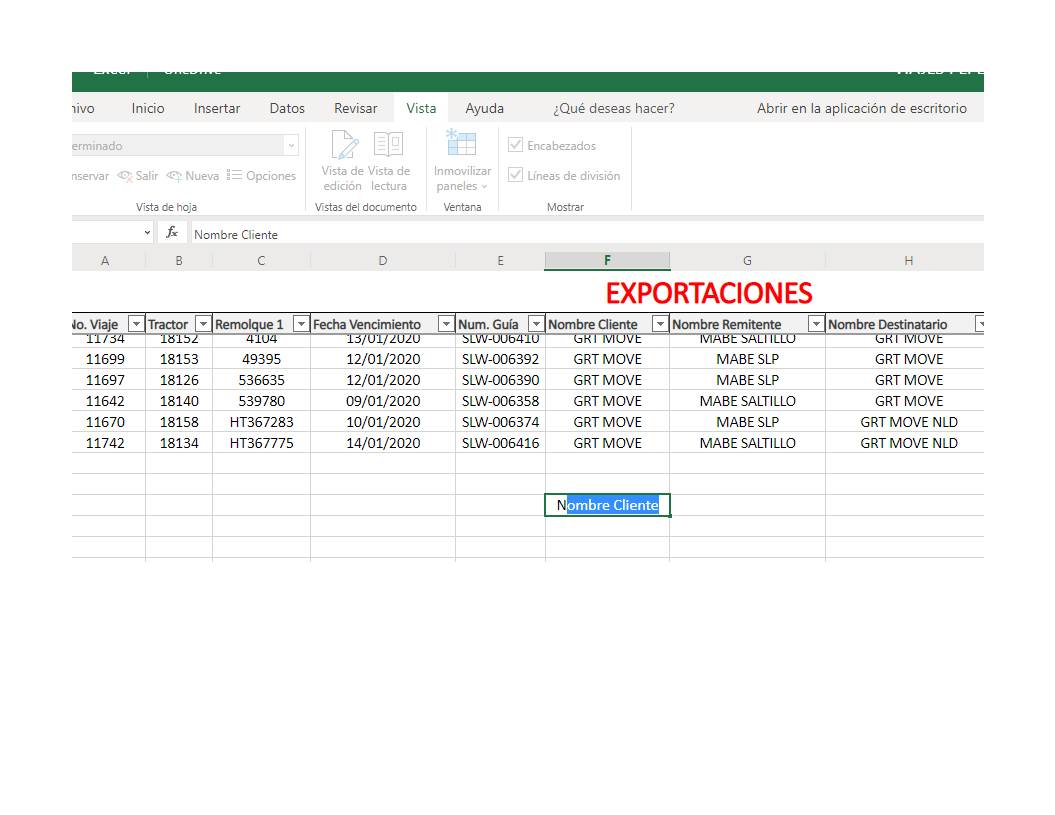Toggle the Líneas de división checkbox

pos(515,175)
